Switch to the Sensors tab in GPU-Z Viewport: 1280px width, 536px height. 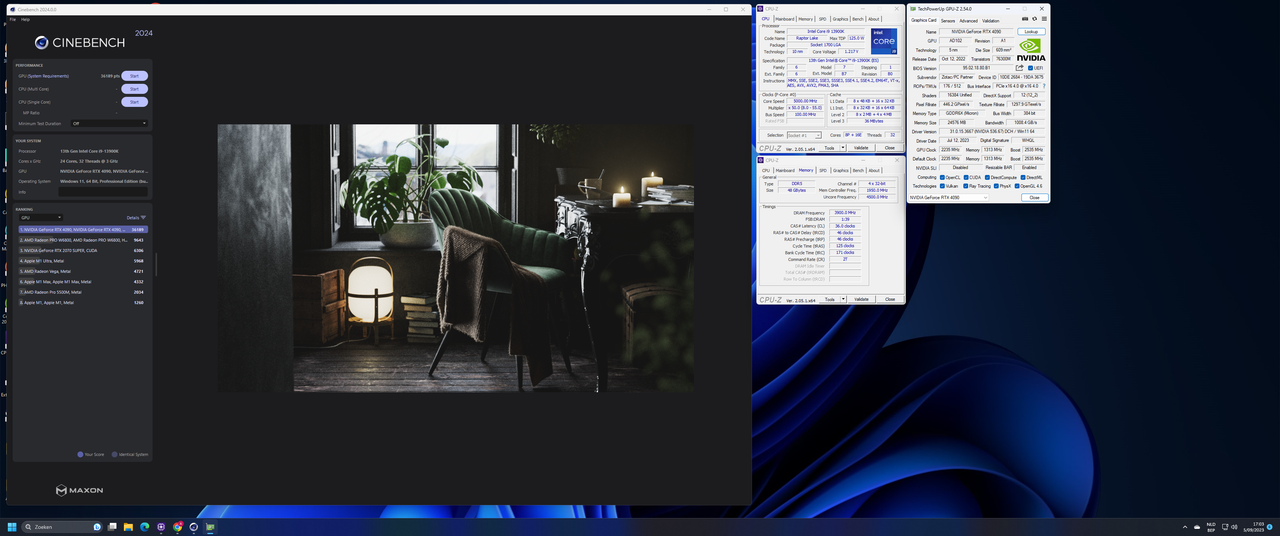click(947, 20)
